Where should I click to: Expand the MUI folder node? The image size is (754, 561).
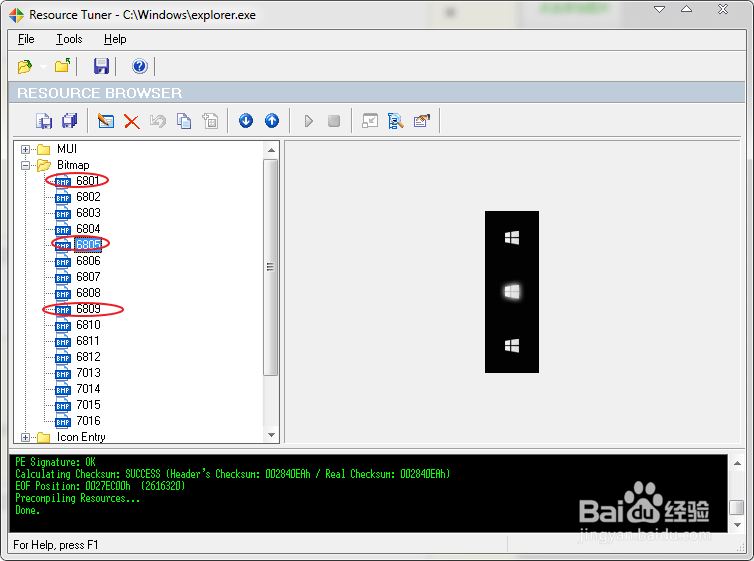coord(25,150)
